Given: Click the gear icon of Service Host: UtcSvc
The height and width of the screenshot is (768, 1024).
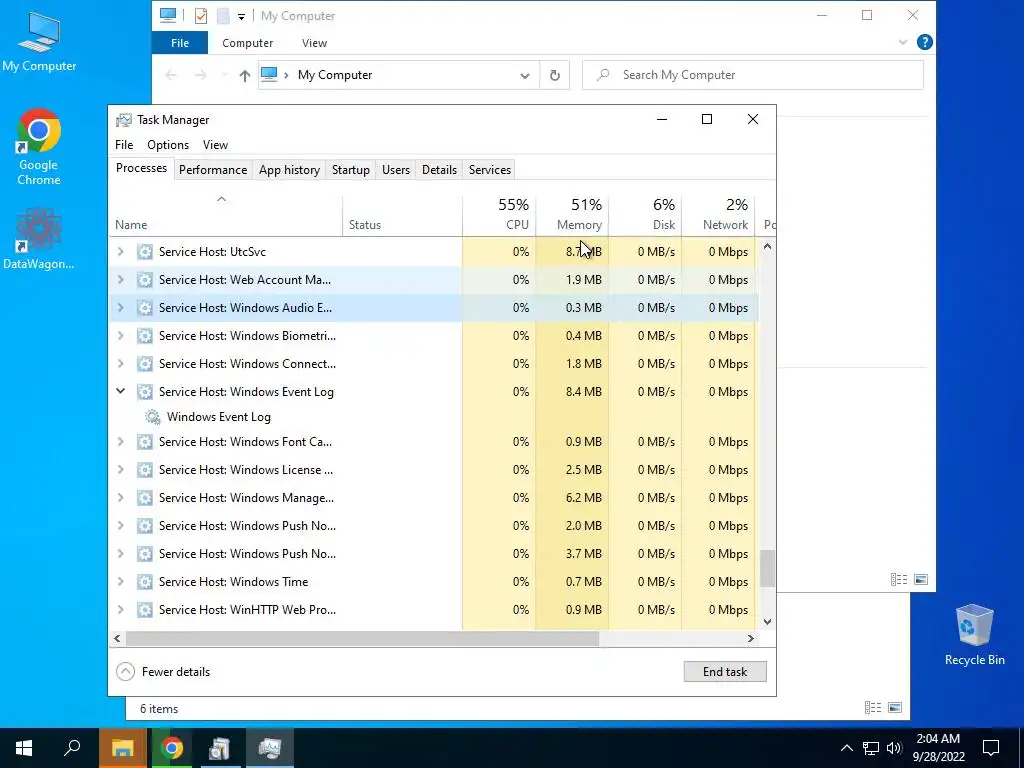Looking at the screenshot, I should coord(144,251).
